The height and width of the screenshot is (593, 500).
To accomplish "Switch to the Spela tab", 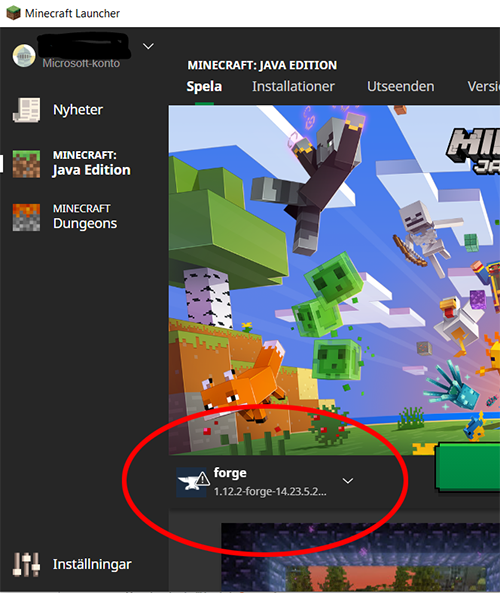I will click(x=204, y=87).
